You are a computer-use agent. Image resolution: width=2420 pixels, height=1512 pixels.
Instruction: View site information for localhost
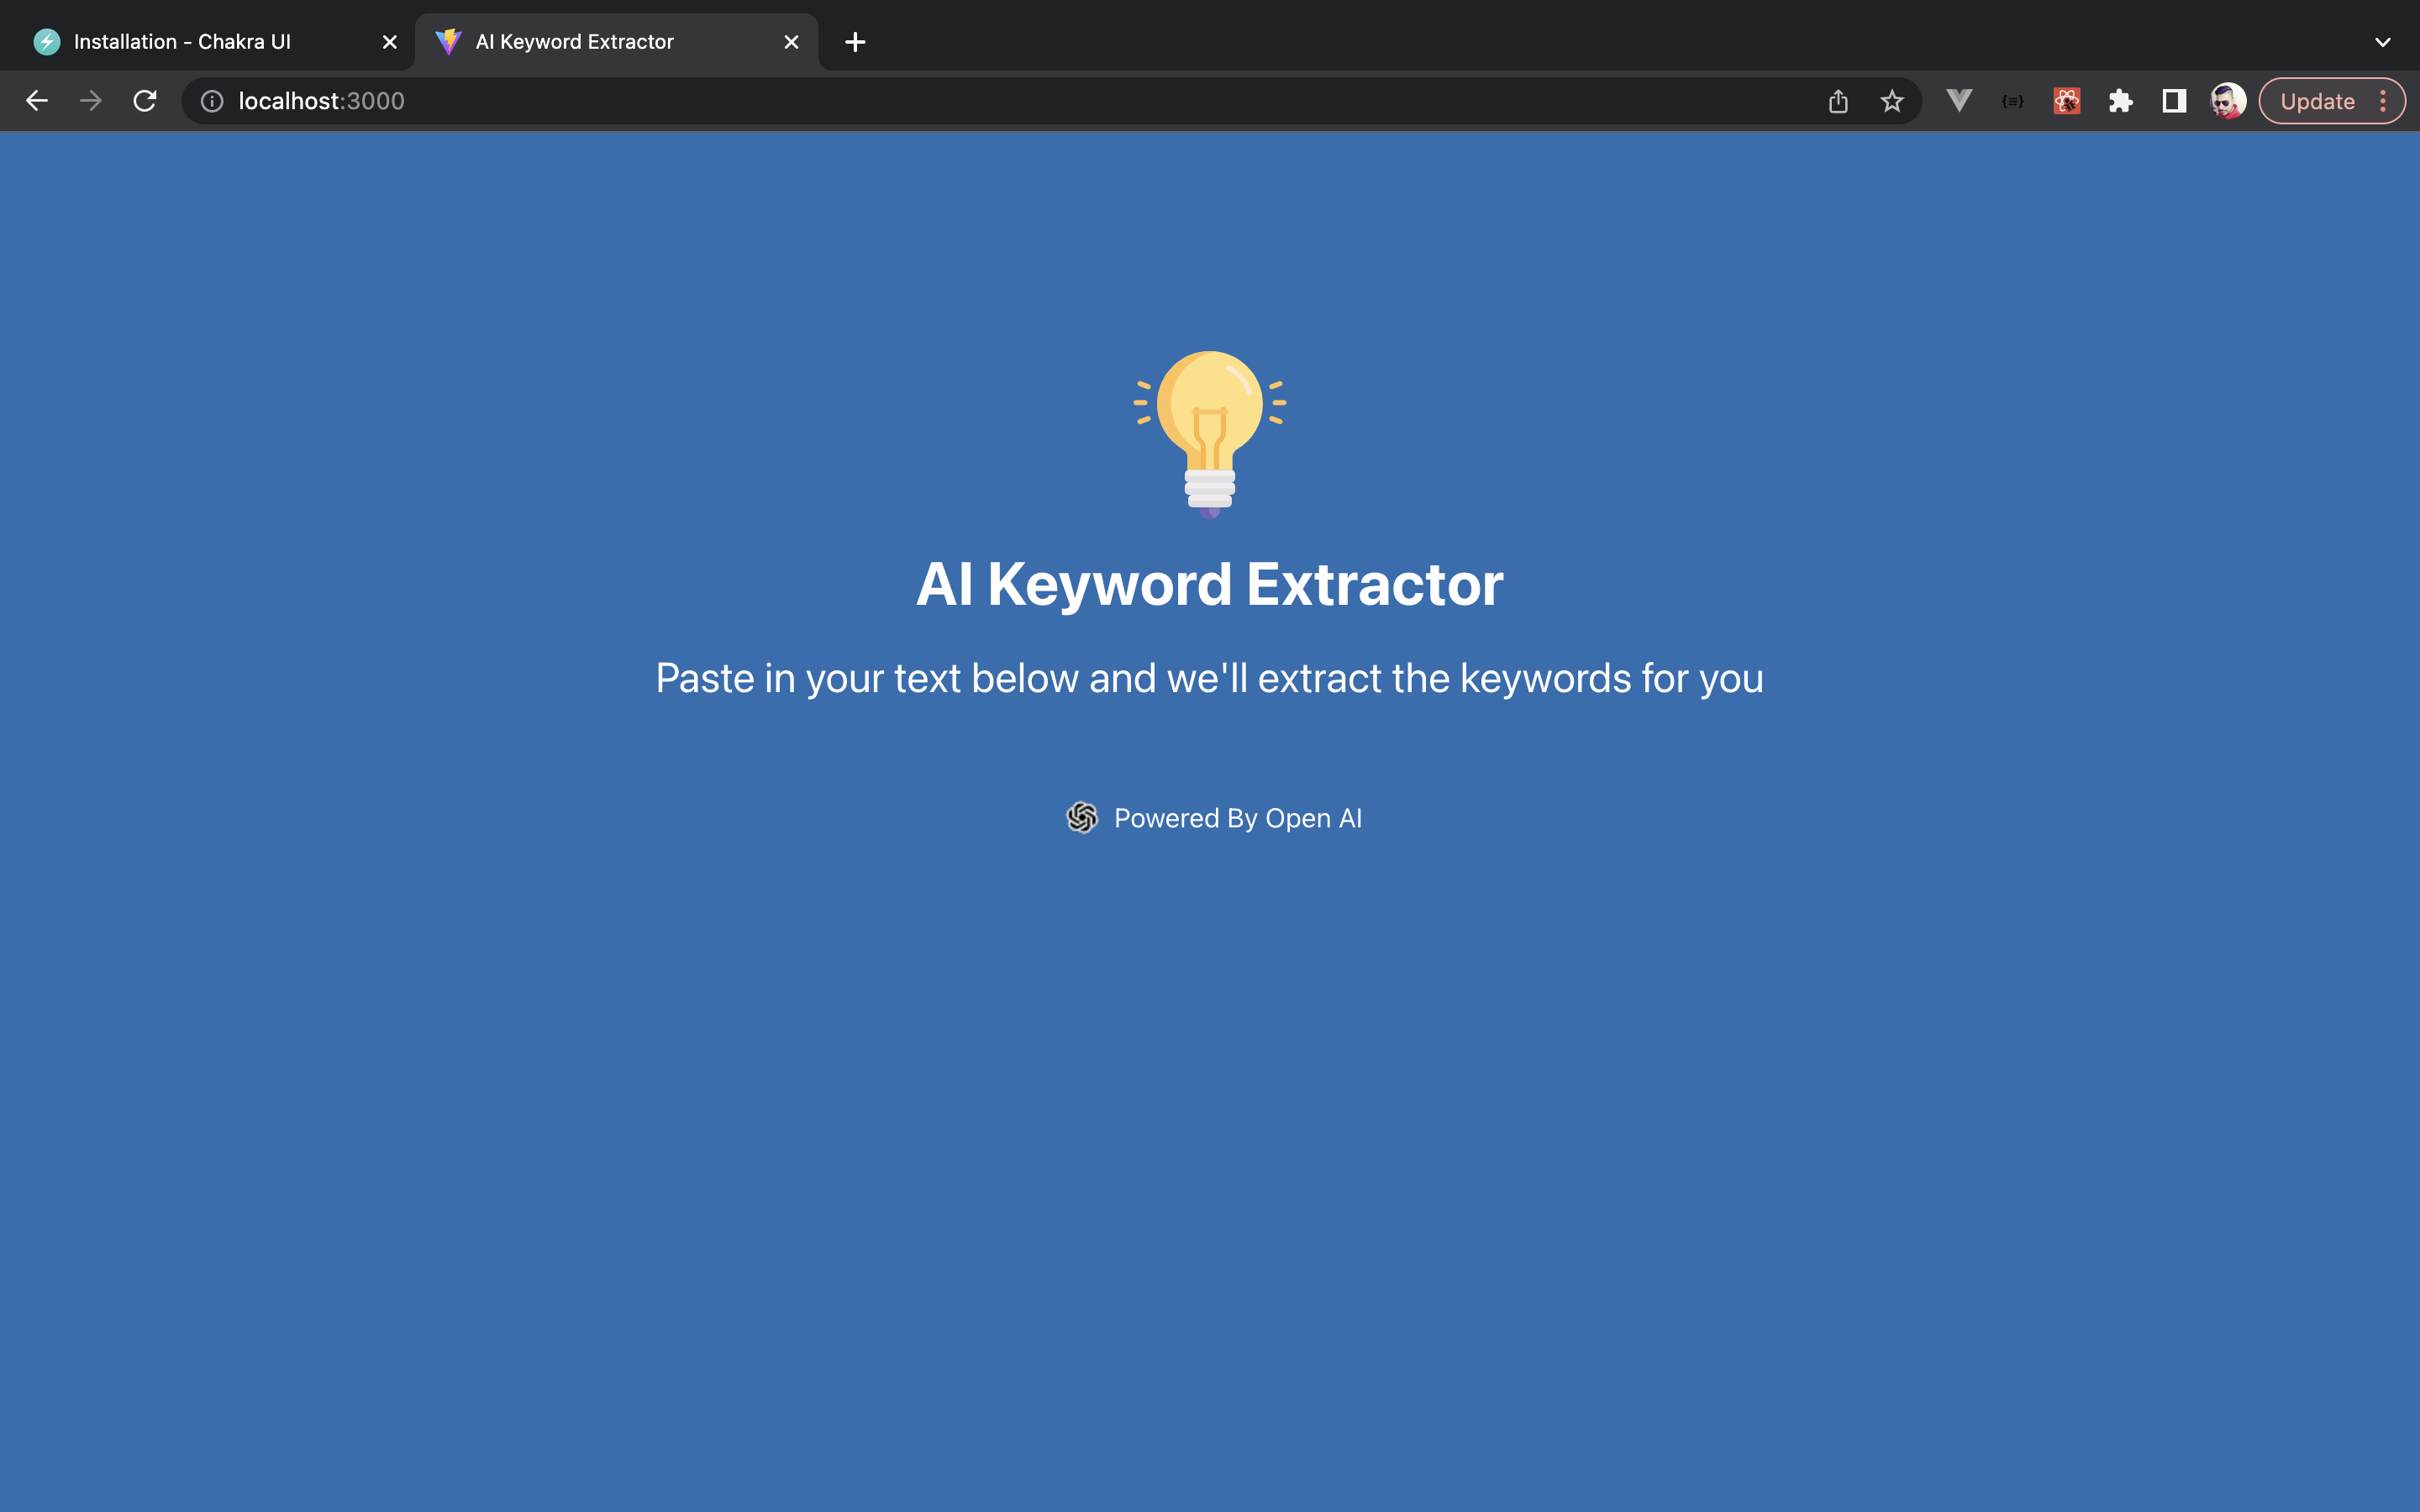click(x=212, y=100)
